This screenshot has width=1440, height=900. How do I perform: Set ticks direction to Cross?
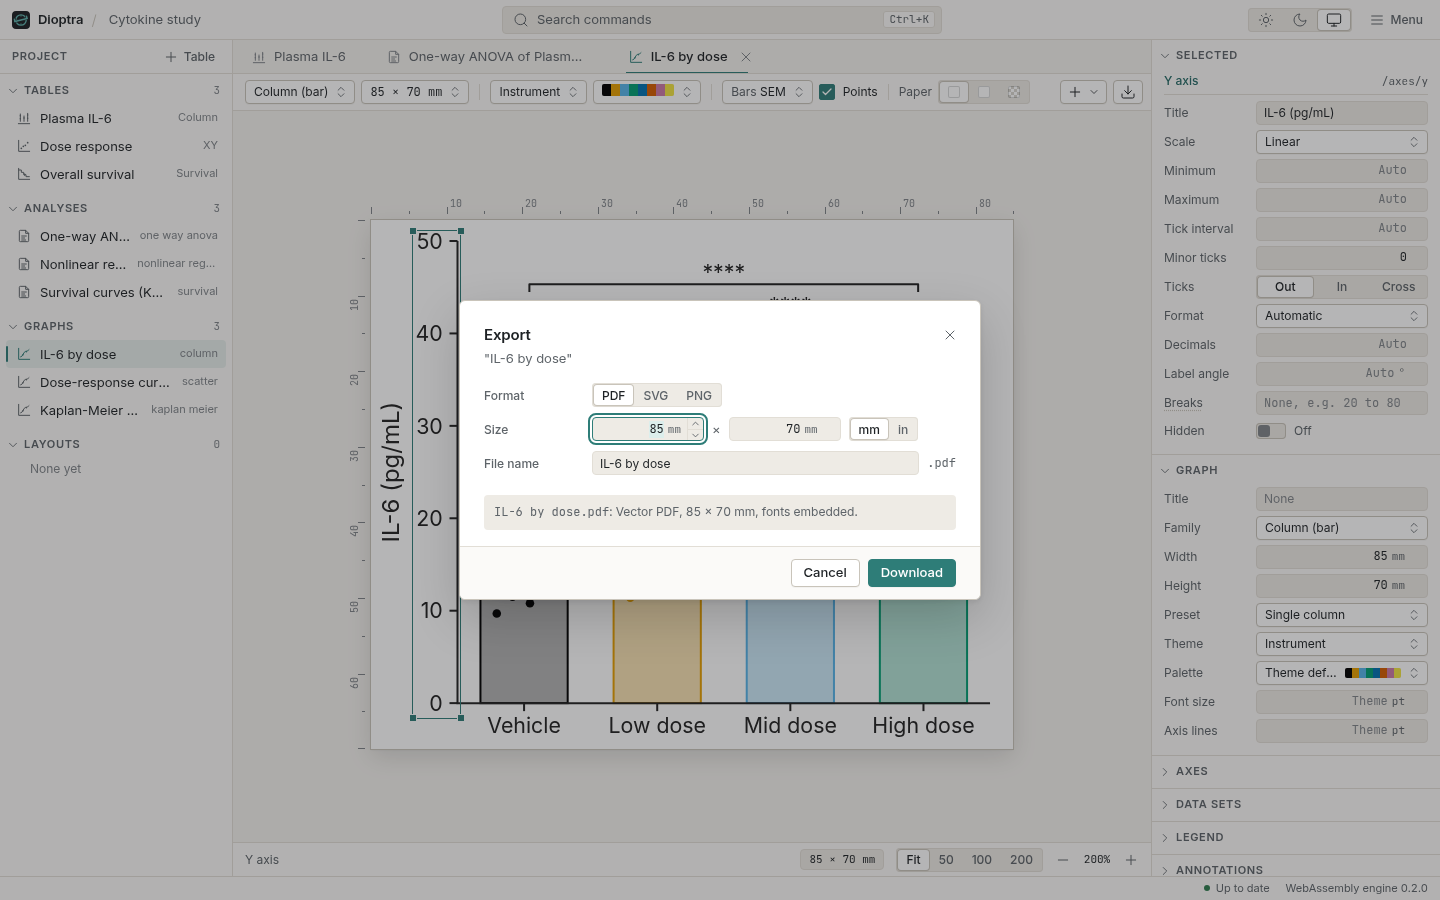click(1398, 287)
